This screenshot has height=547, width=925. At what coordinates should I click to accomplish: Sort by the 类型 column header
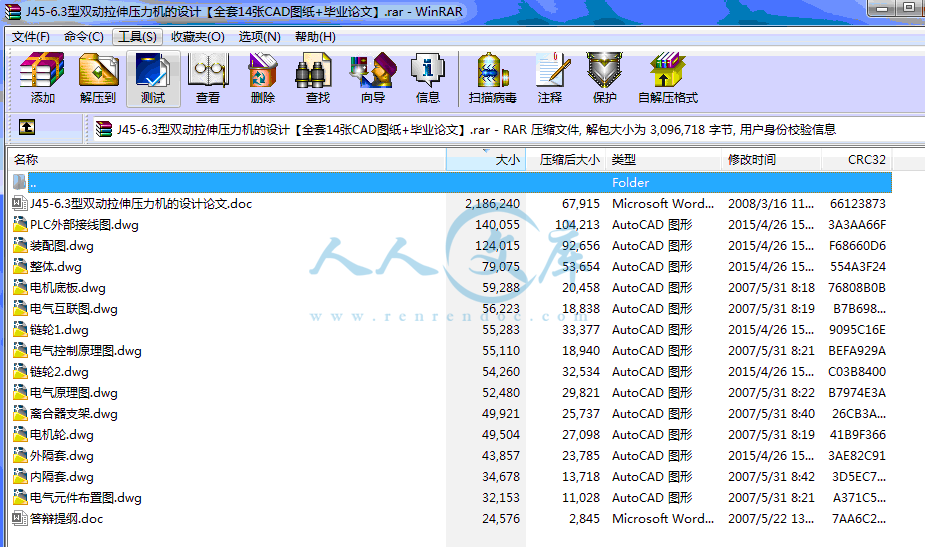pyautogui.click(x=663, y=159)
